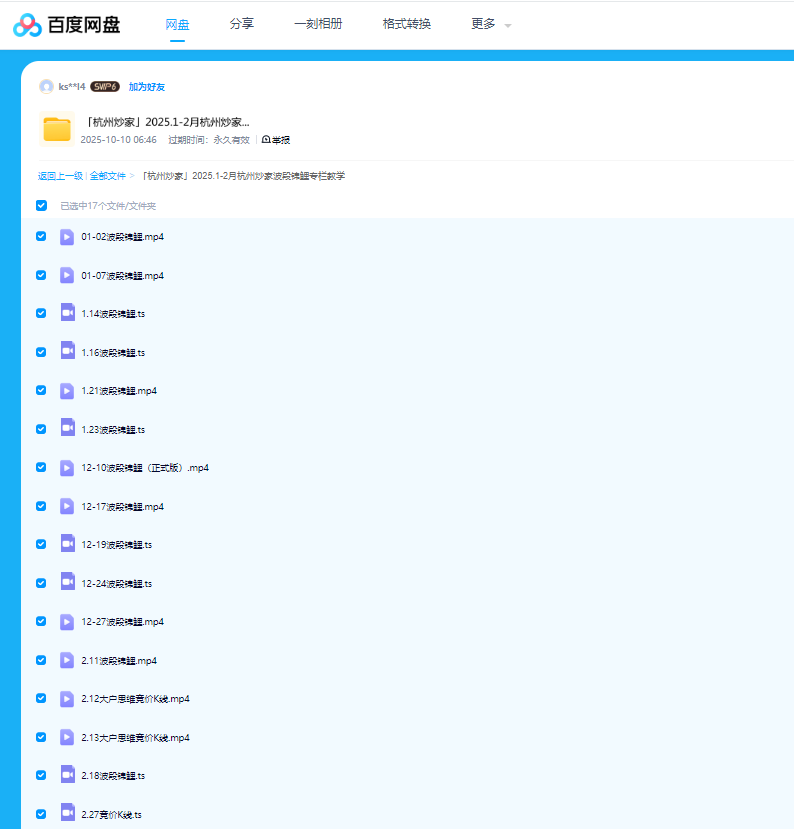Uncheck the 01-02波段教学.mp4 checkbox
The image size is (794, 829).
pyautogui.click(x=41, y=236)
